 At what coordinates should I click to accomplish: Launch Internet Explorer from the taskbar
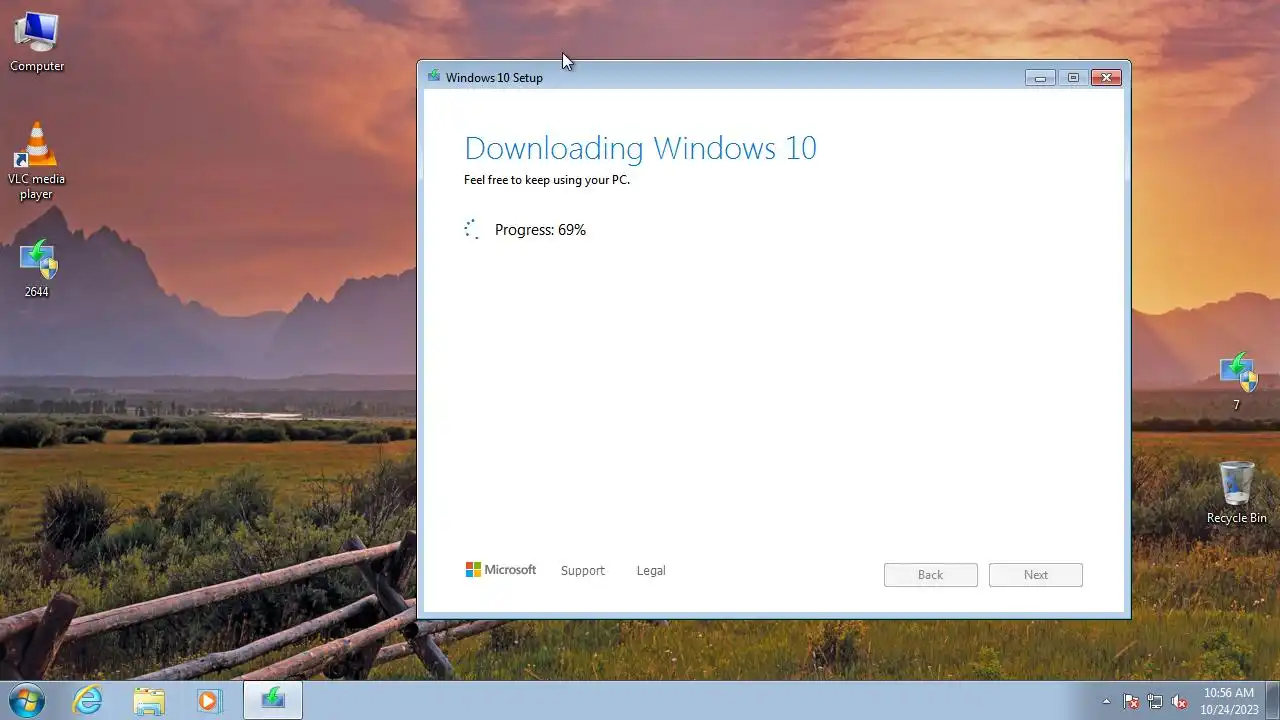[88, 701]
